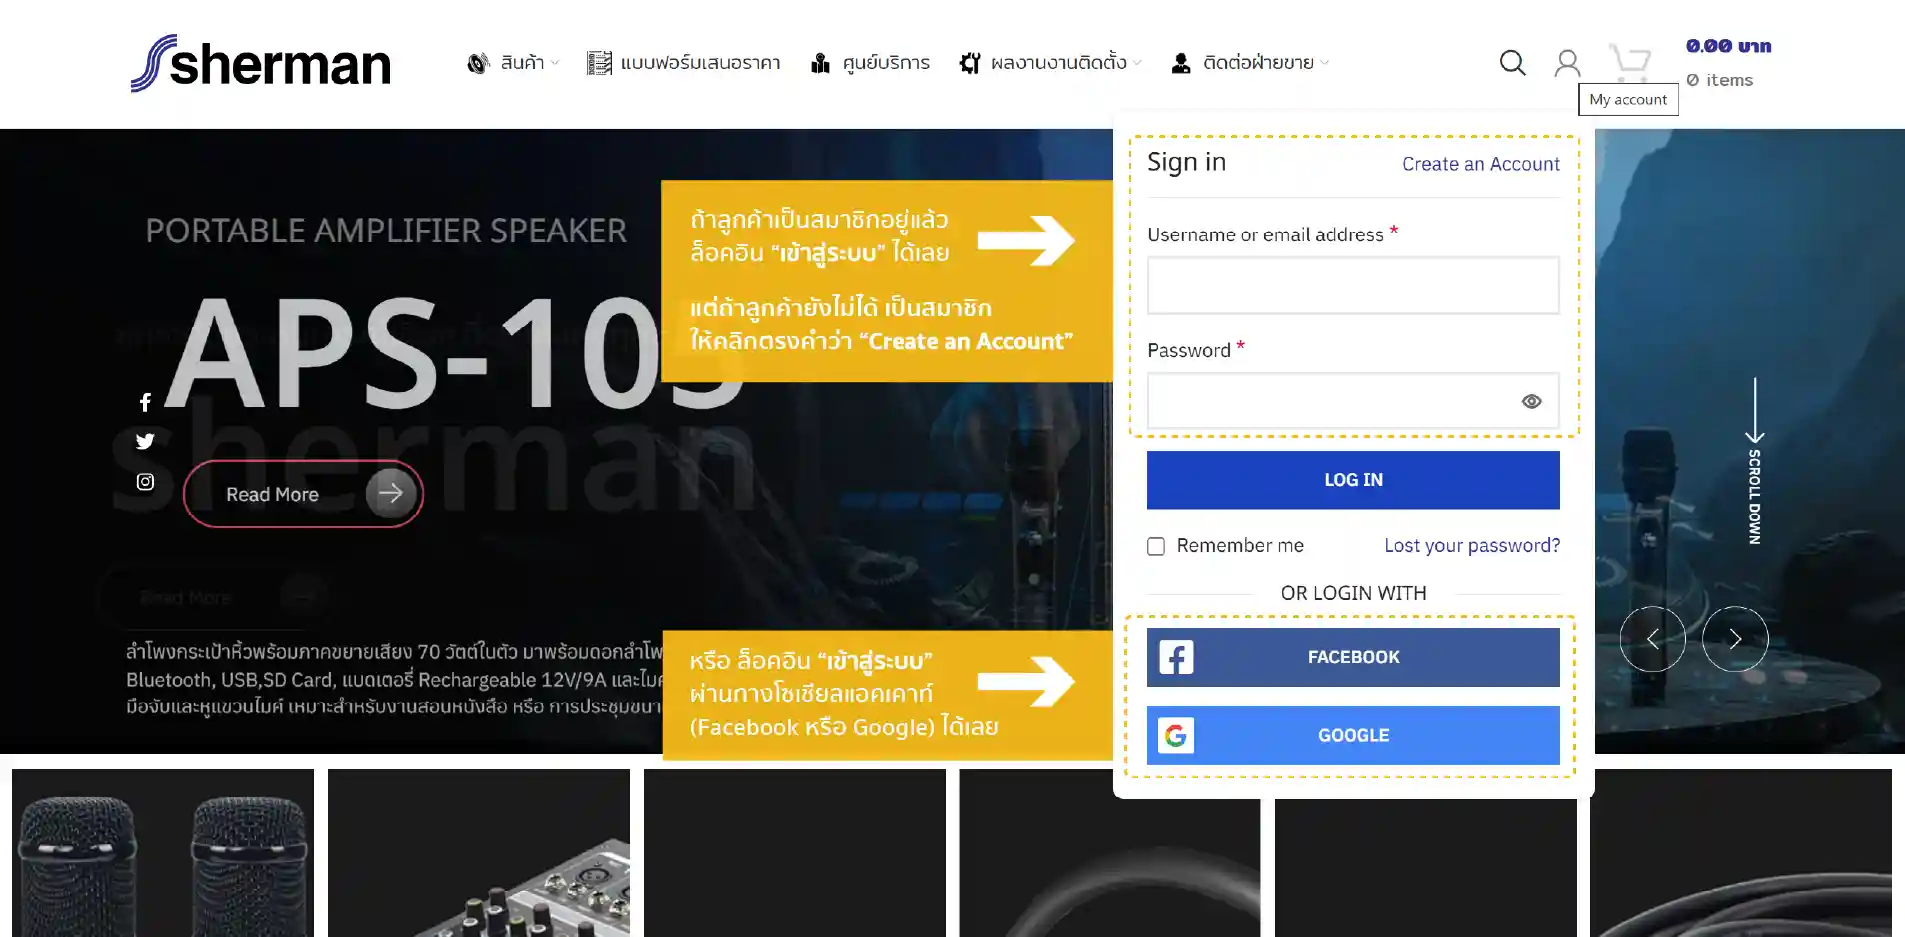This screenshot has height=937, width=1905.
Task: Go to next slide arrow
Action: (x=1735, y=639)
